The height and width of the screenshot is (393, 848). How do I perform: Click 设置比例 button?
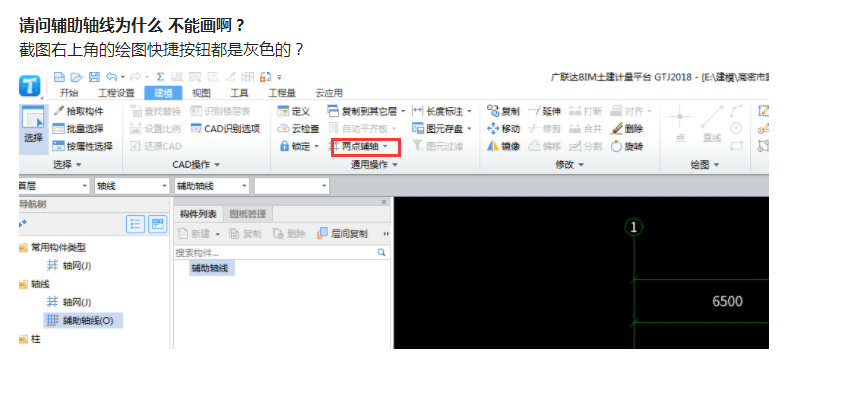coord(156,129)
